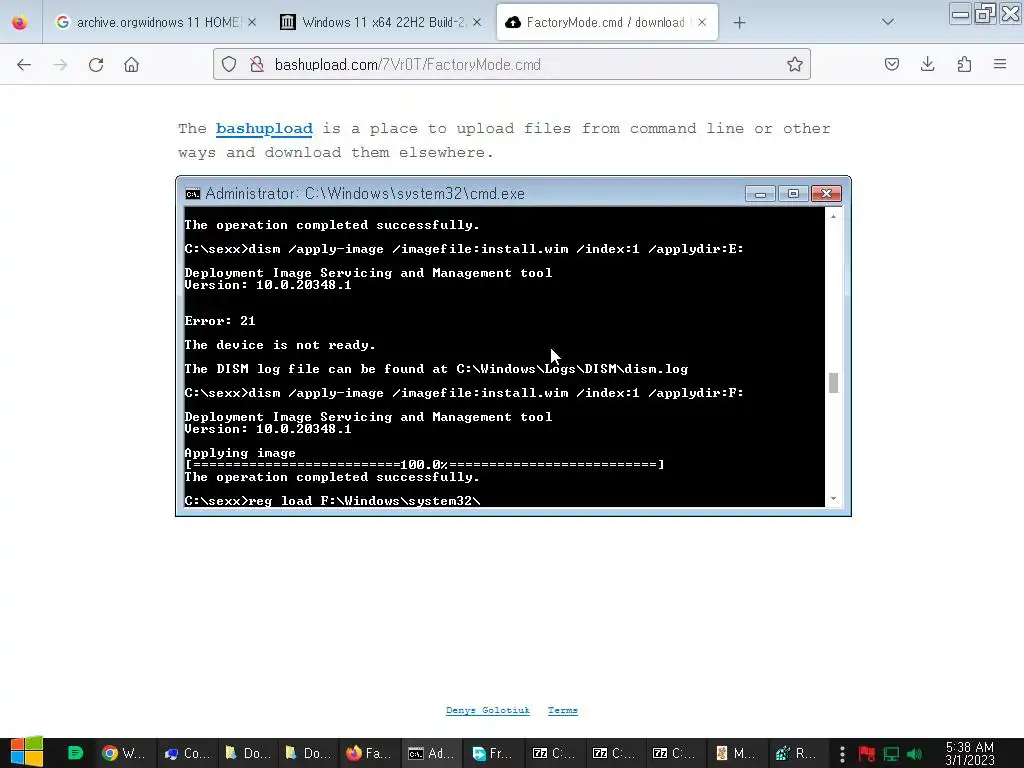Follow the bashupload link
Image resolution: width=1024 pixels, height=768 pixels.
coord(264,129)
